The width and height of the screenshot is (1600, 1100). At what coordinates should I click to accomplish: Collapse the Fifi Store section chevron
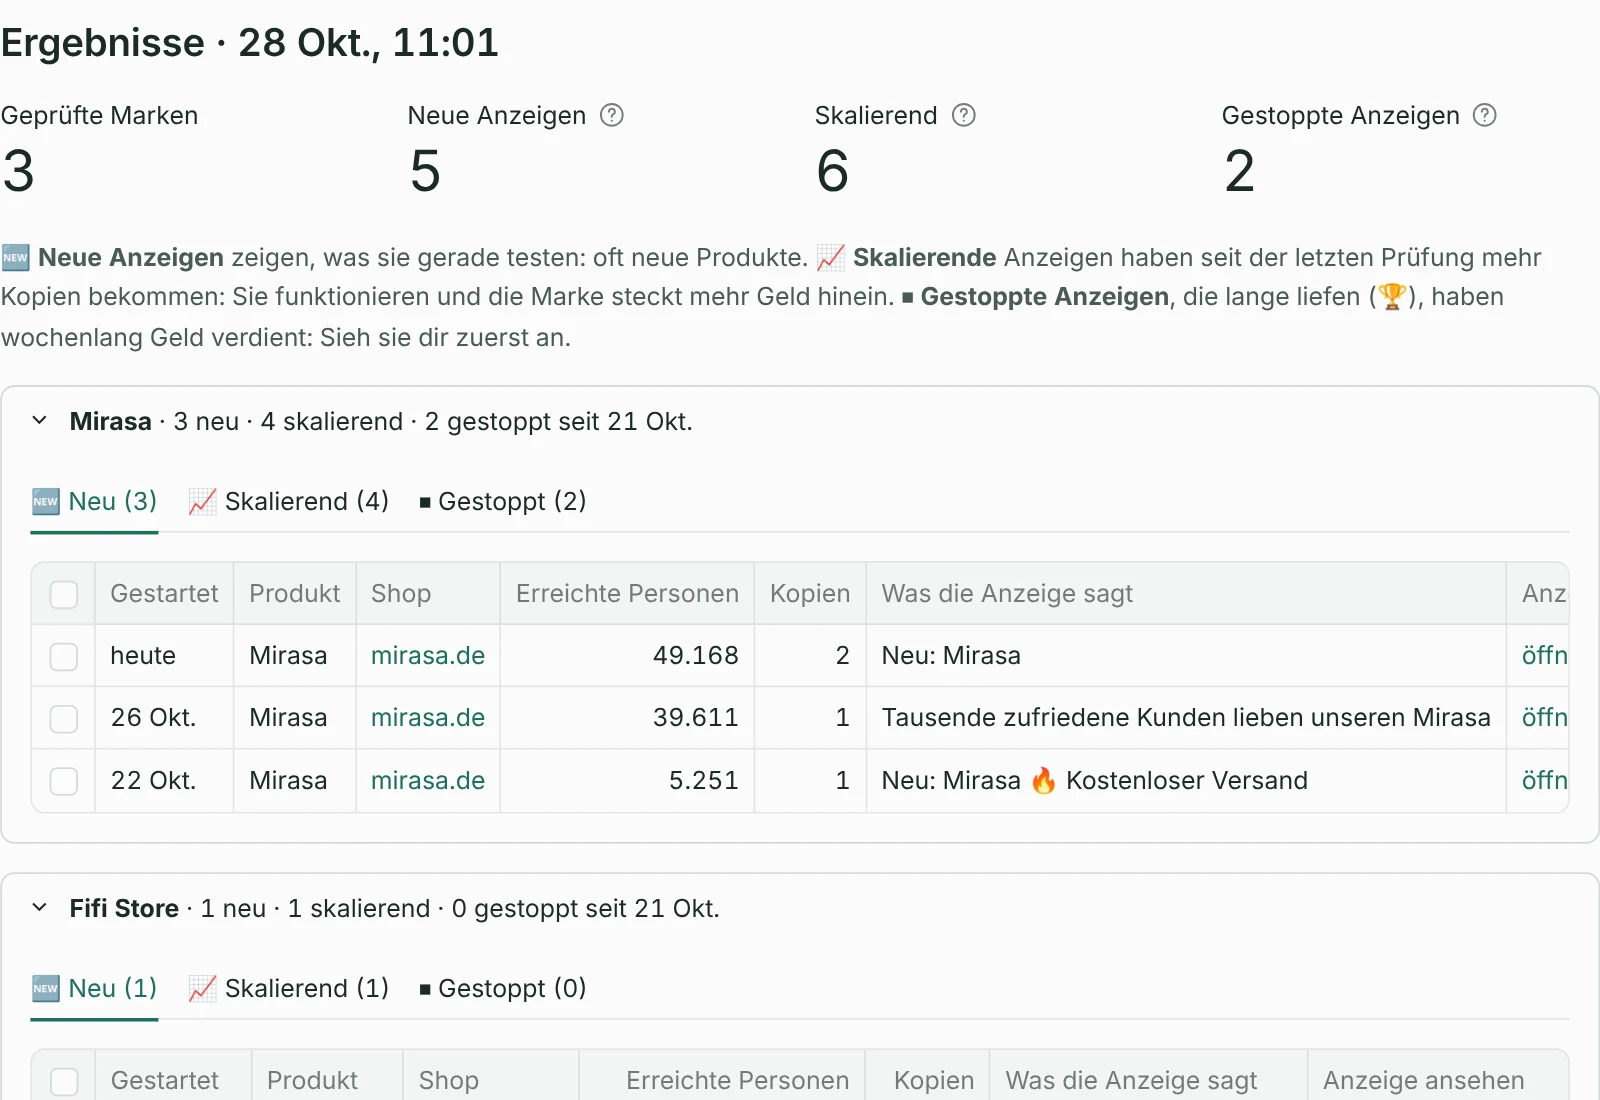[x=40, y=908]
